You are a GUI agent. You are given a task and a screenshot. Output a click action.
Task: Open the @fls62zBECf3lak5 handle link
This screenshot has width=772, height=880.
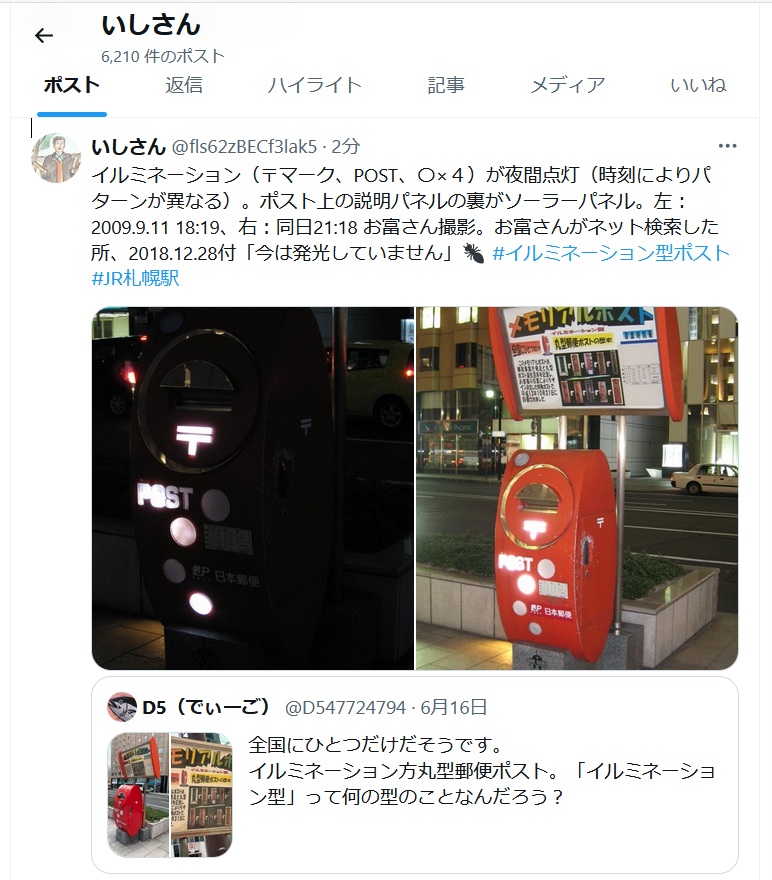coord(244,146)
